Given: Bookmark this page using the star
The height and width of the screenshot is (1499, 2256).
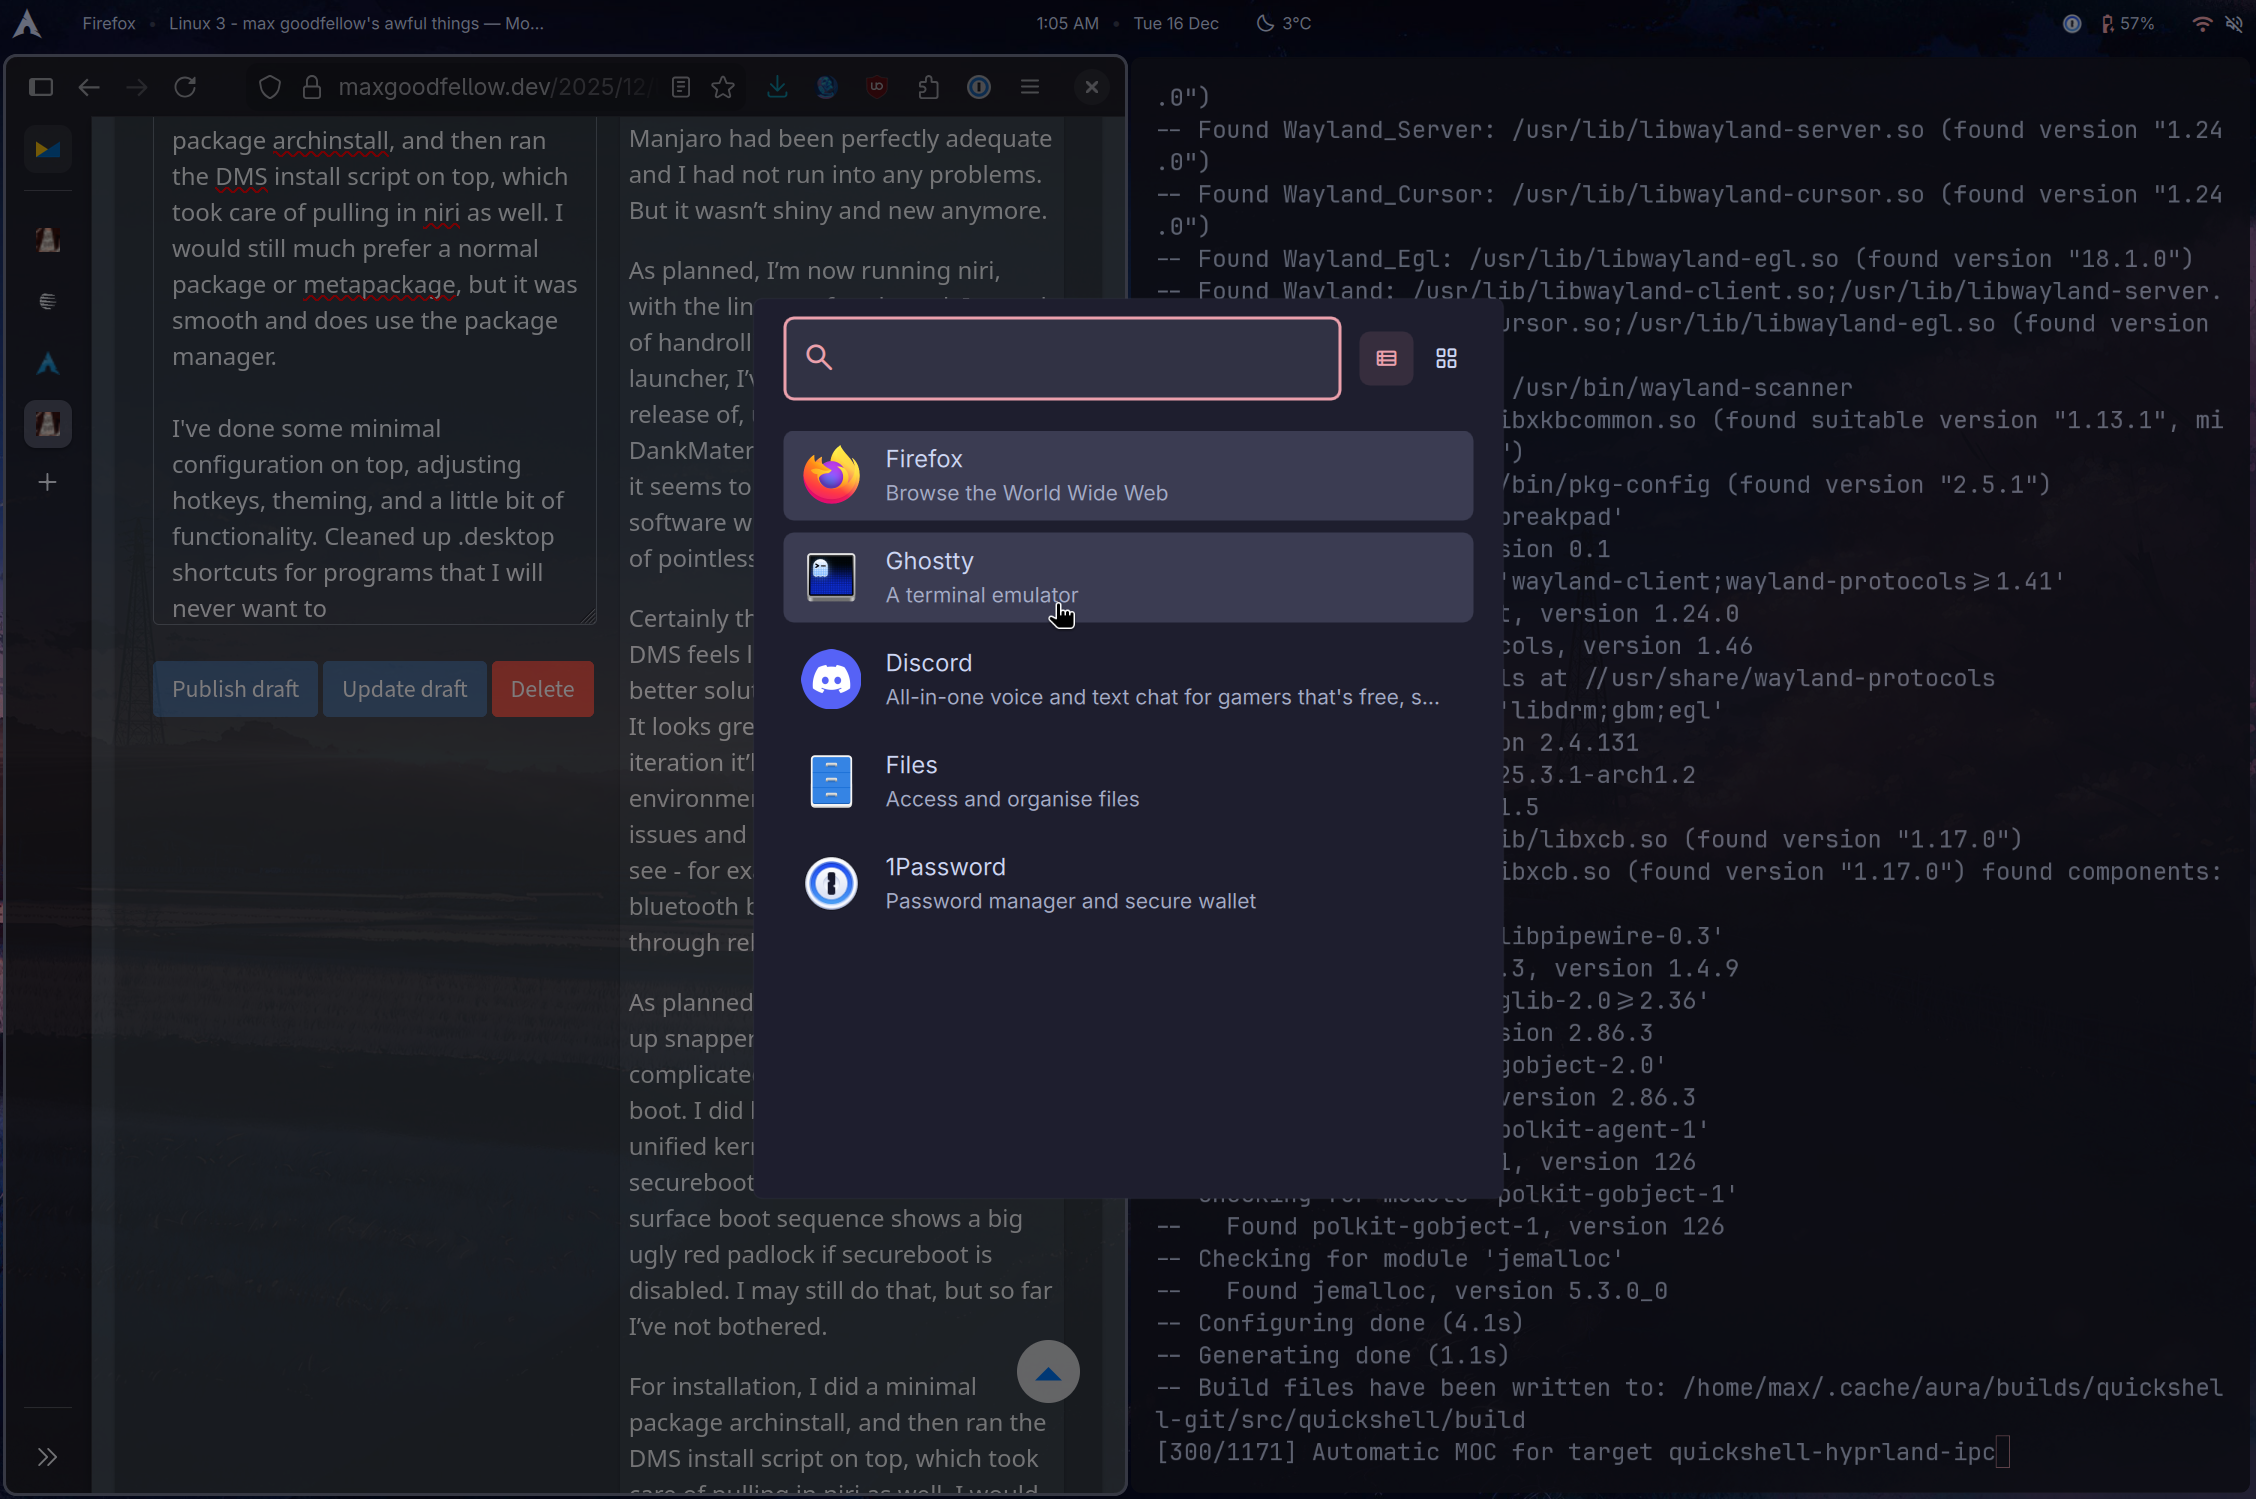Looking at the screenshot, I should click(x=724, y=87).
